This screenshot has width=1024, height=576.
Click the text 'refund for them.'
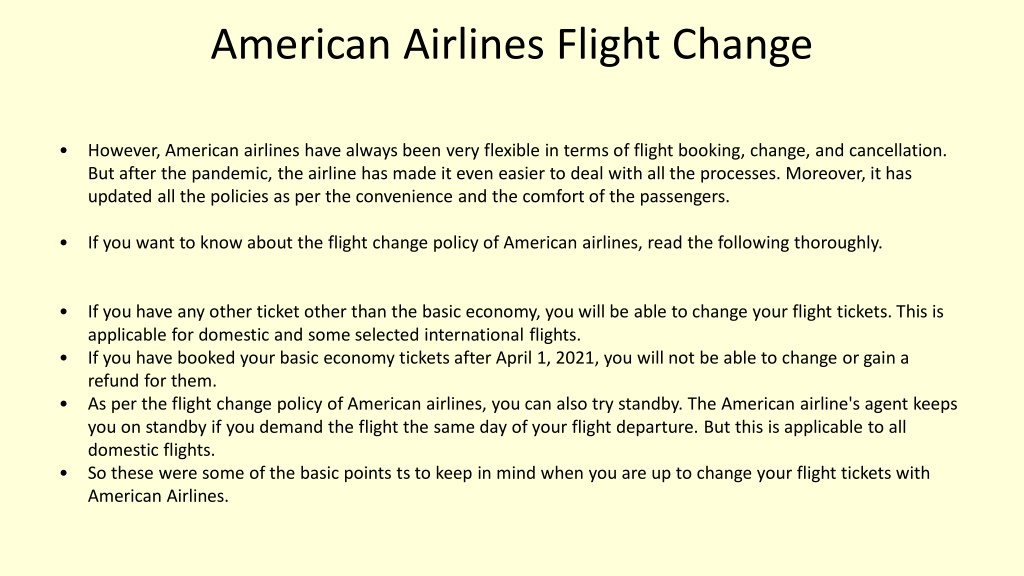[x=152, y=381]
